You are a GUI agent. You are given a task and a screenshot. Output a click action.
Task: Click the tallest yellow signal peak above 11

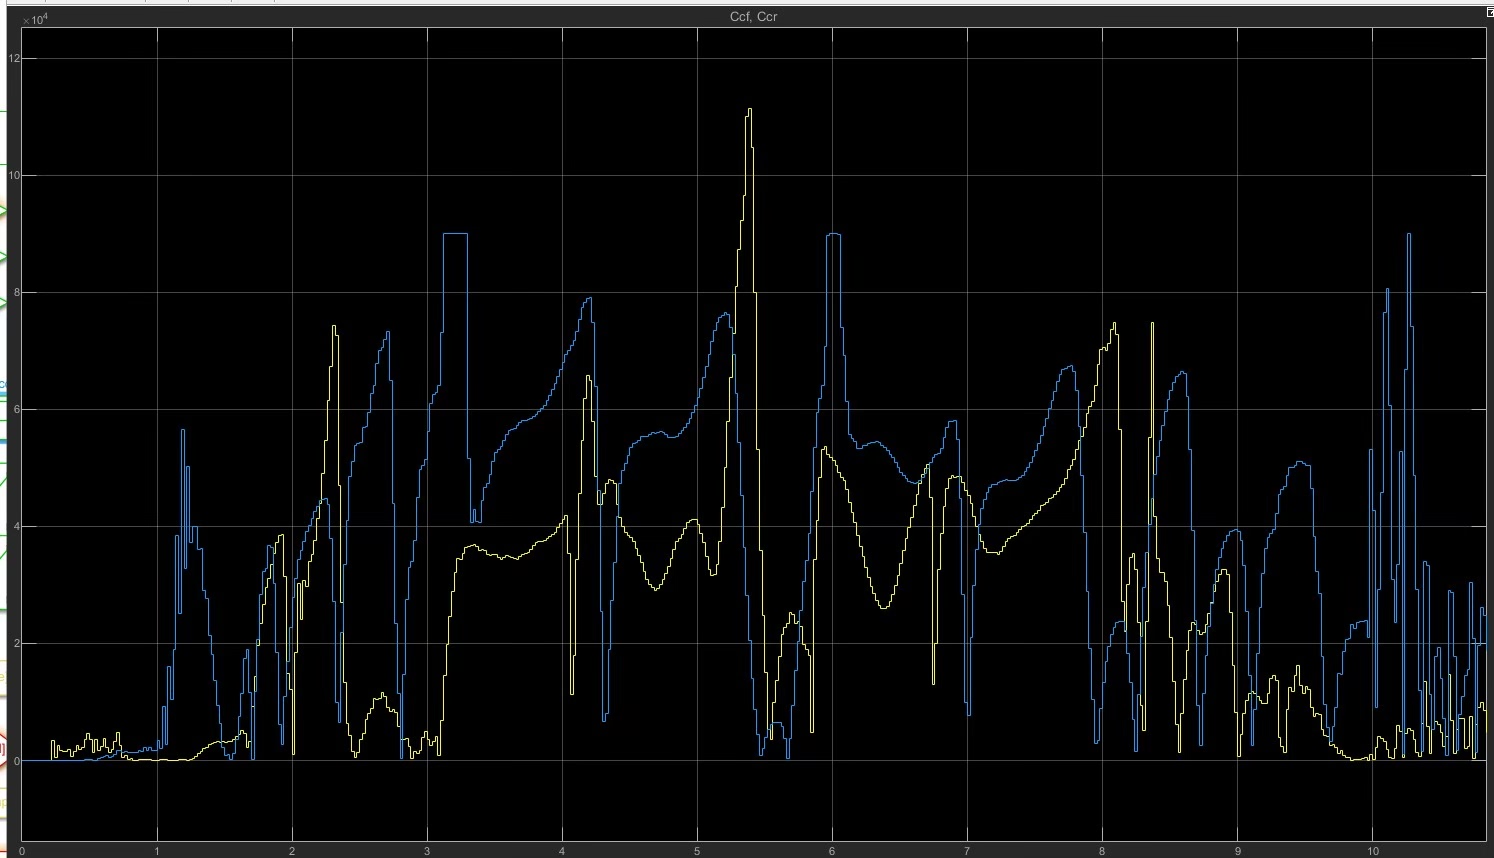[x=749, y=111]
